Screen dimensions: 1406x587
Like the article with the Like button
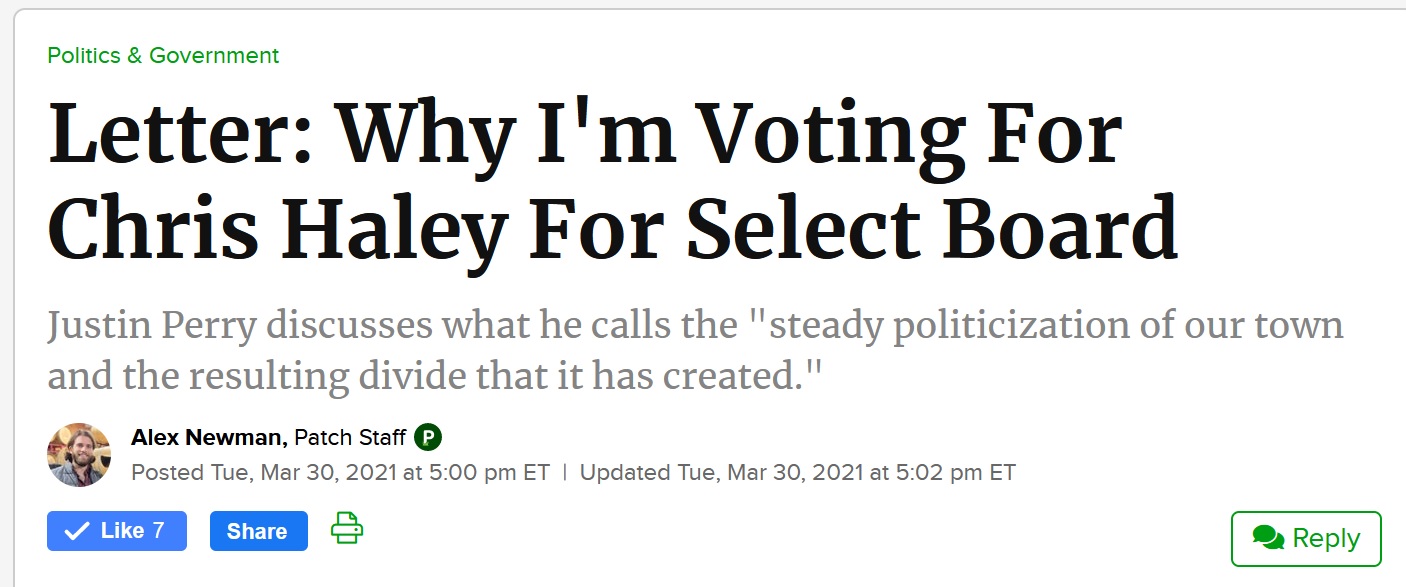pos(116,531)
